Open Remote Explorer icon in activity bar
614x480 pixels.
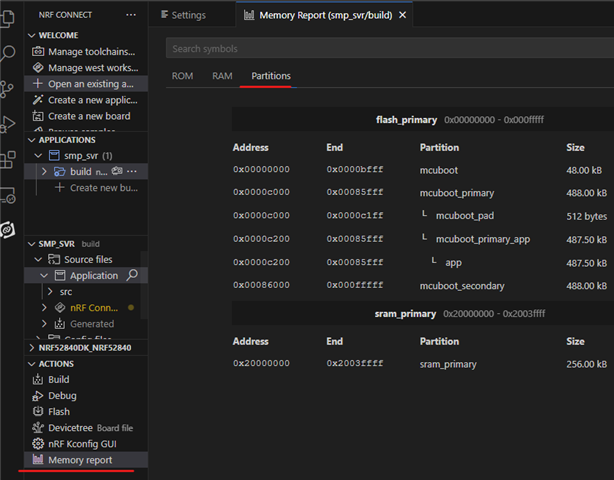[x=8, y=195]
